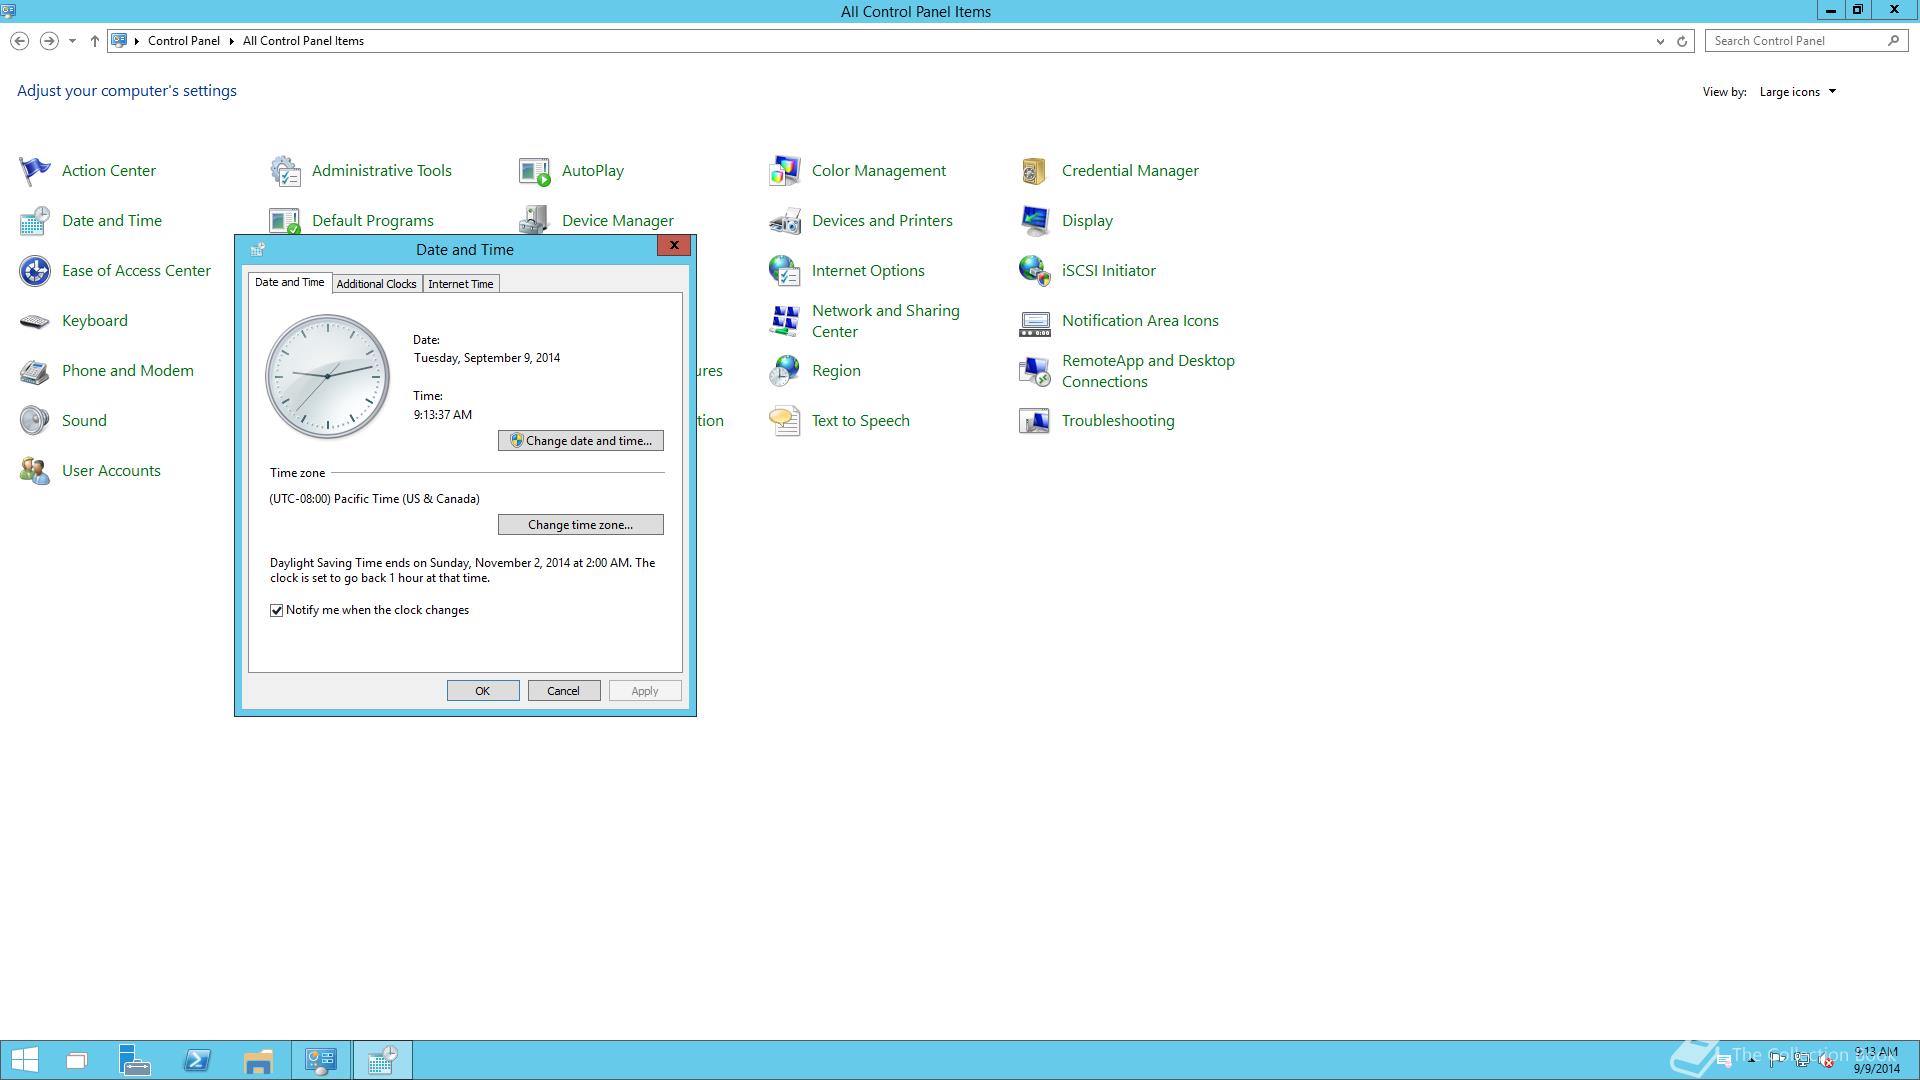
Task: Click Cancel in Date and Time dialog
Action: (x=564, y=691)
